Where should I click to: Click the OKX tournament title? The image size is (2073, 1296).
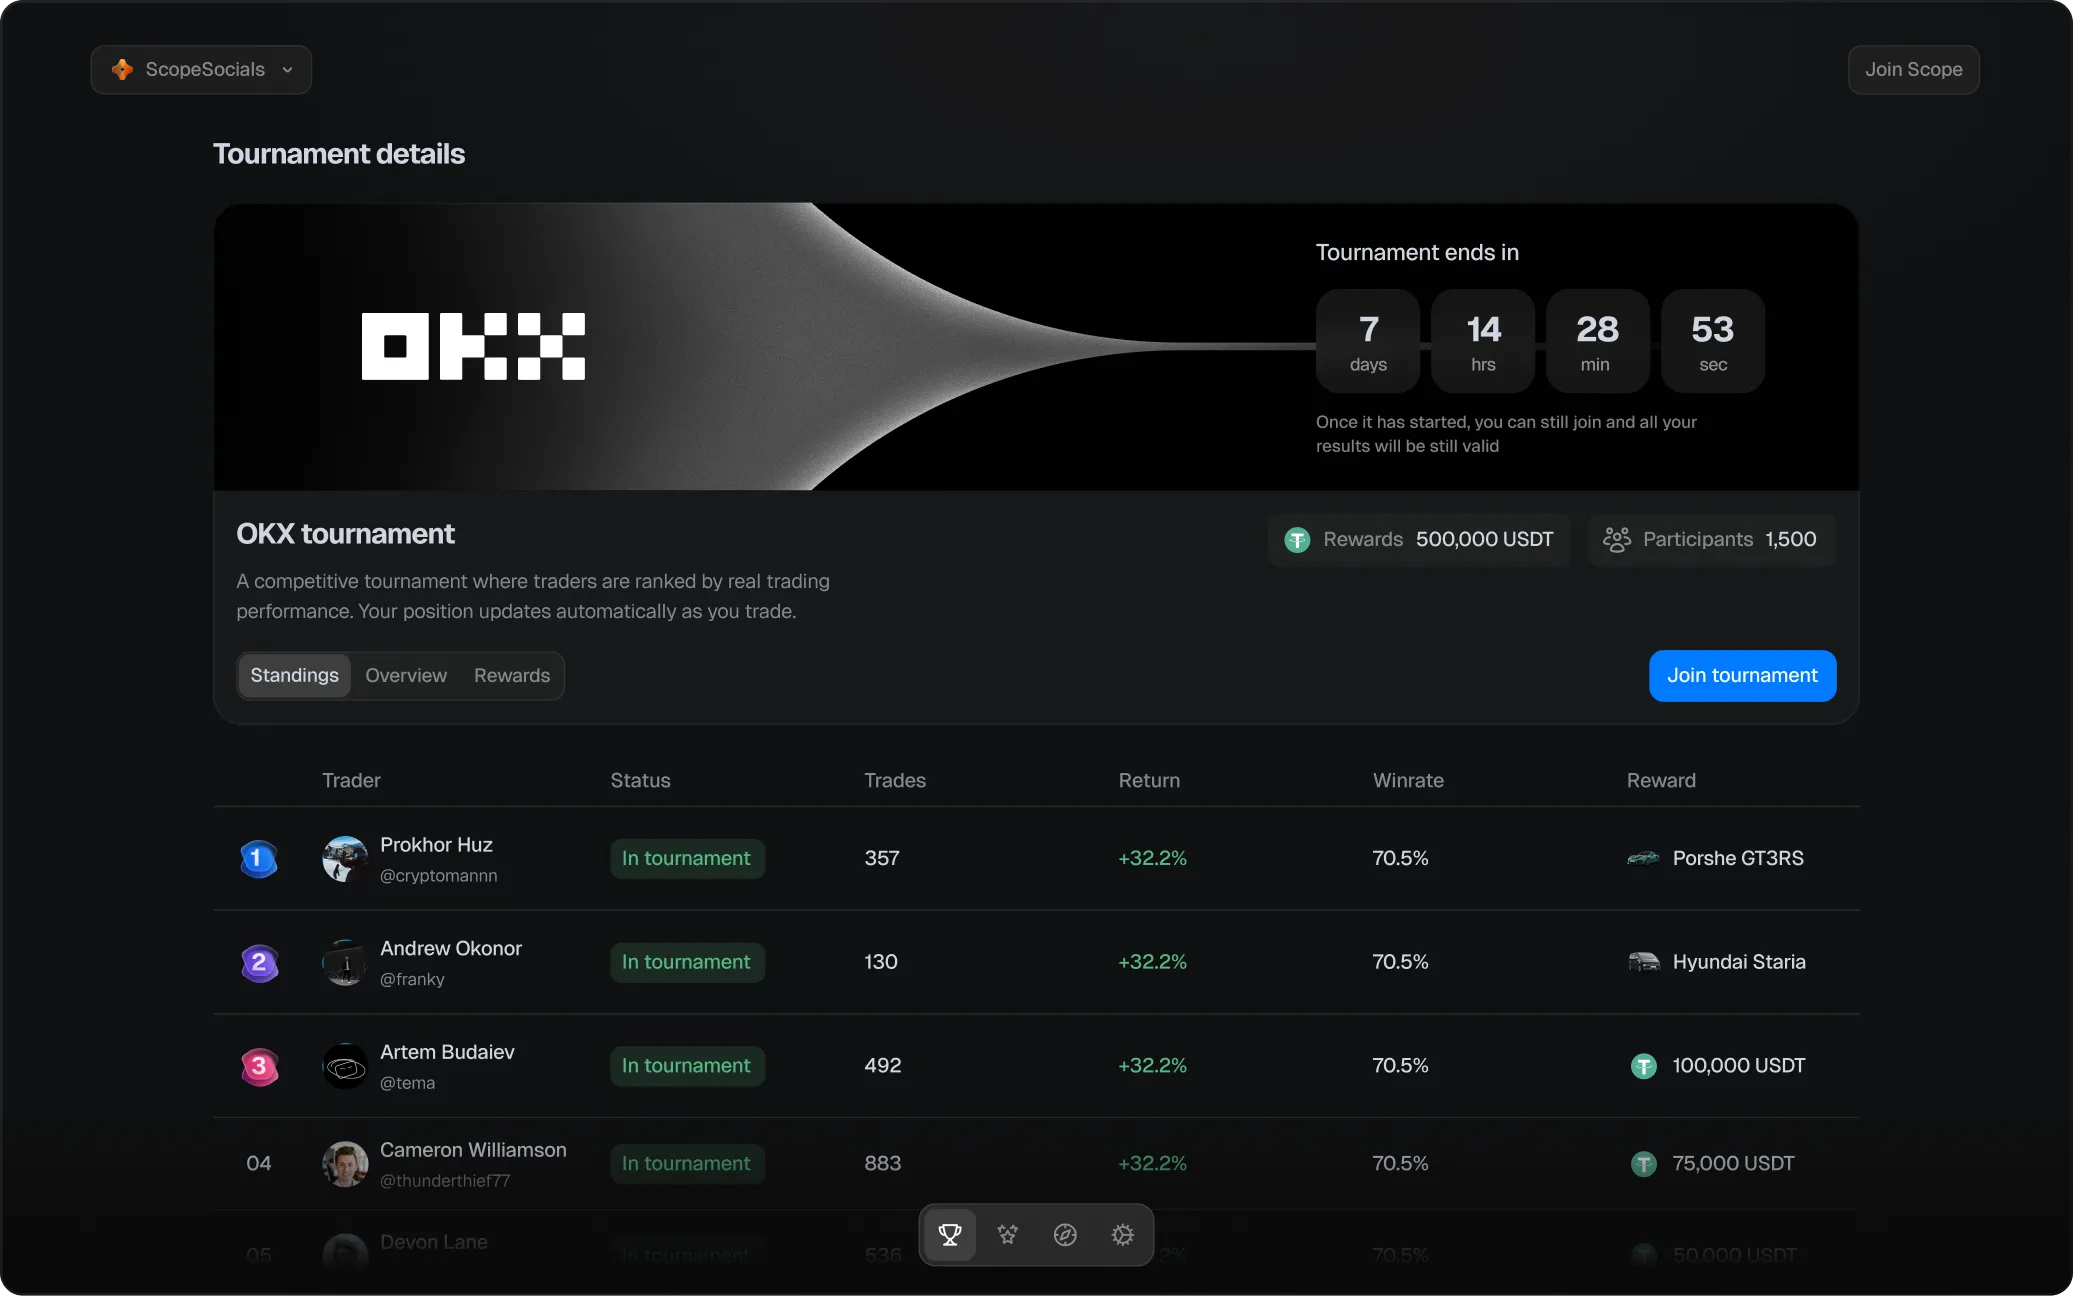345,534
